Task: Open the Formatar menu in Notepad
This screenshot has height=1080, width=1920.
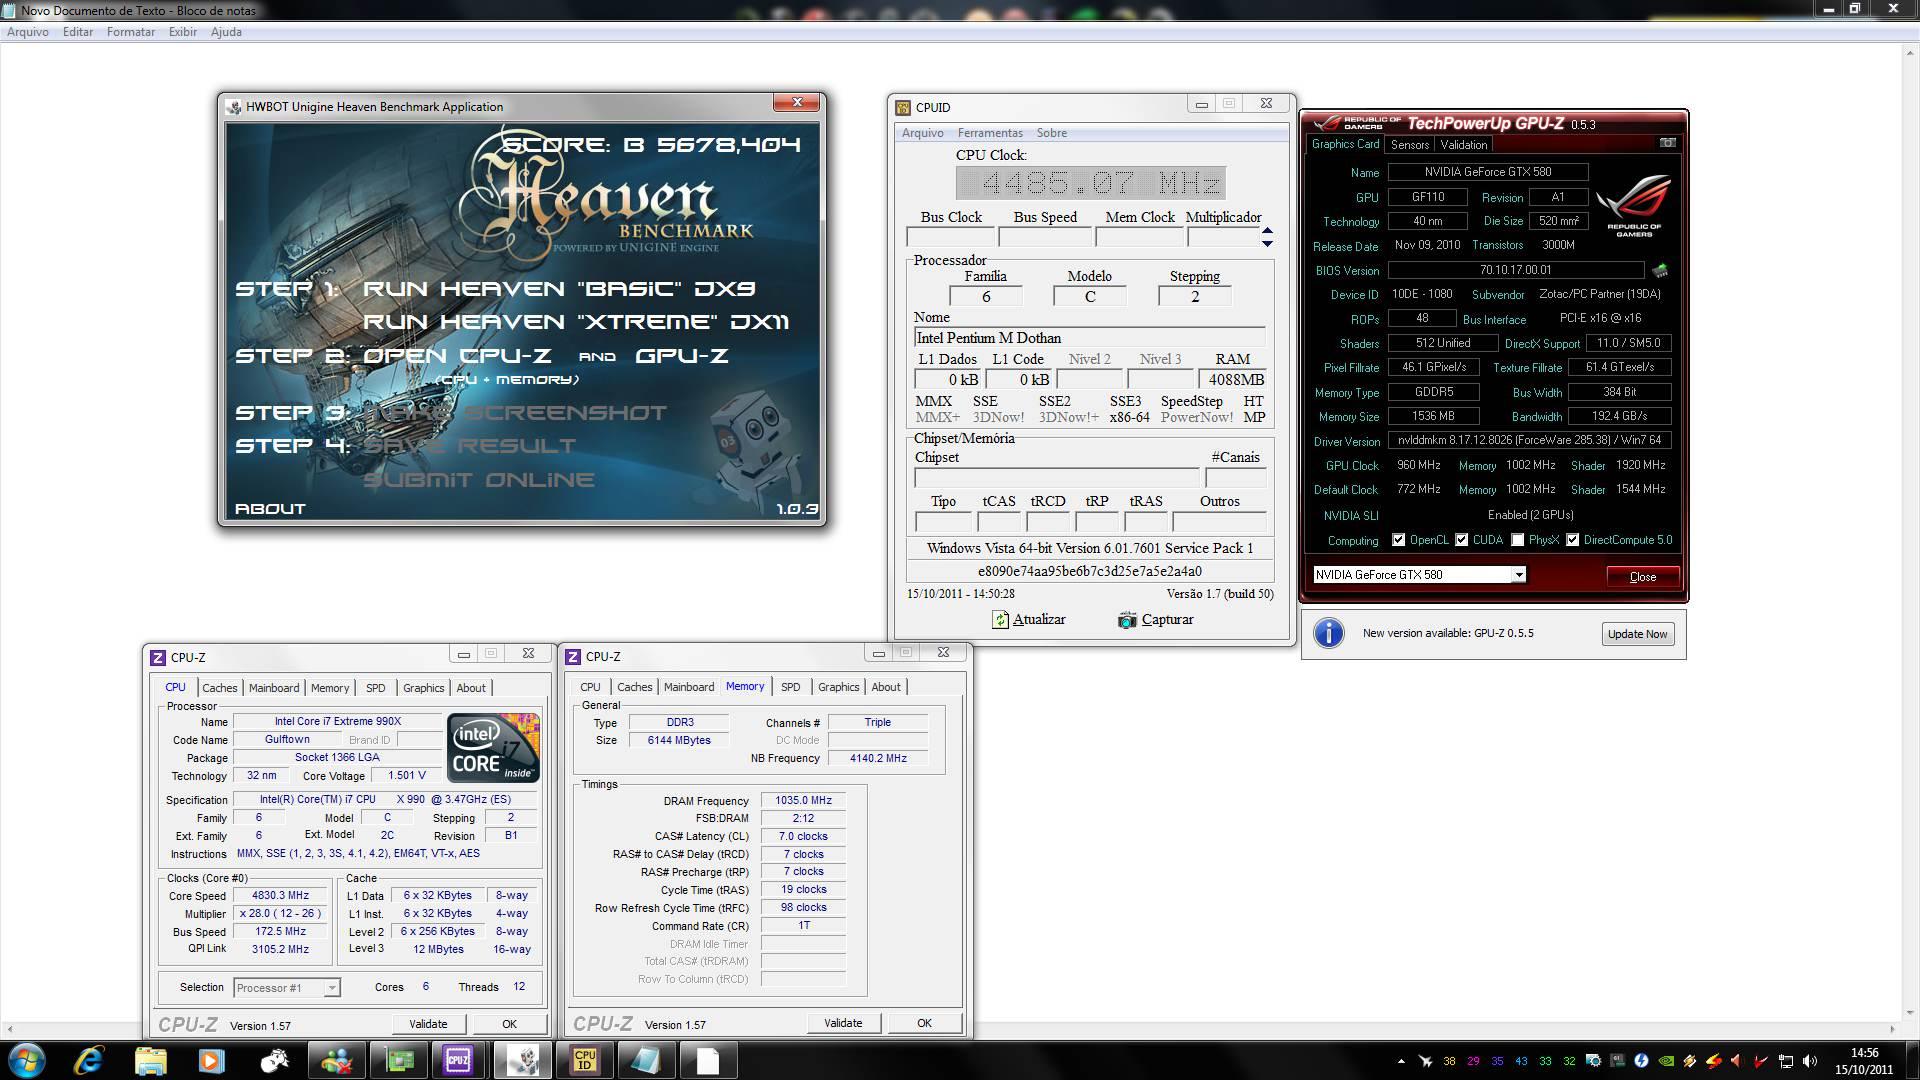Action: [x=131, y=32]
